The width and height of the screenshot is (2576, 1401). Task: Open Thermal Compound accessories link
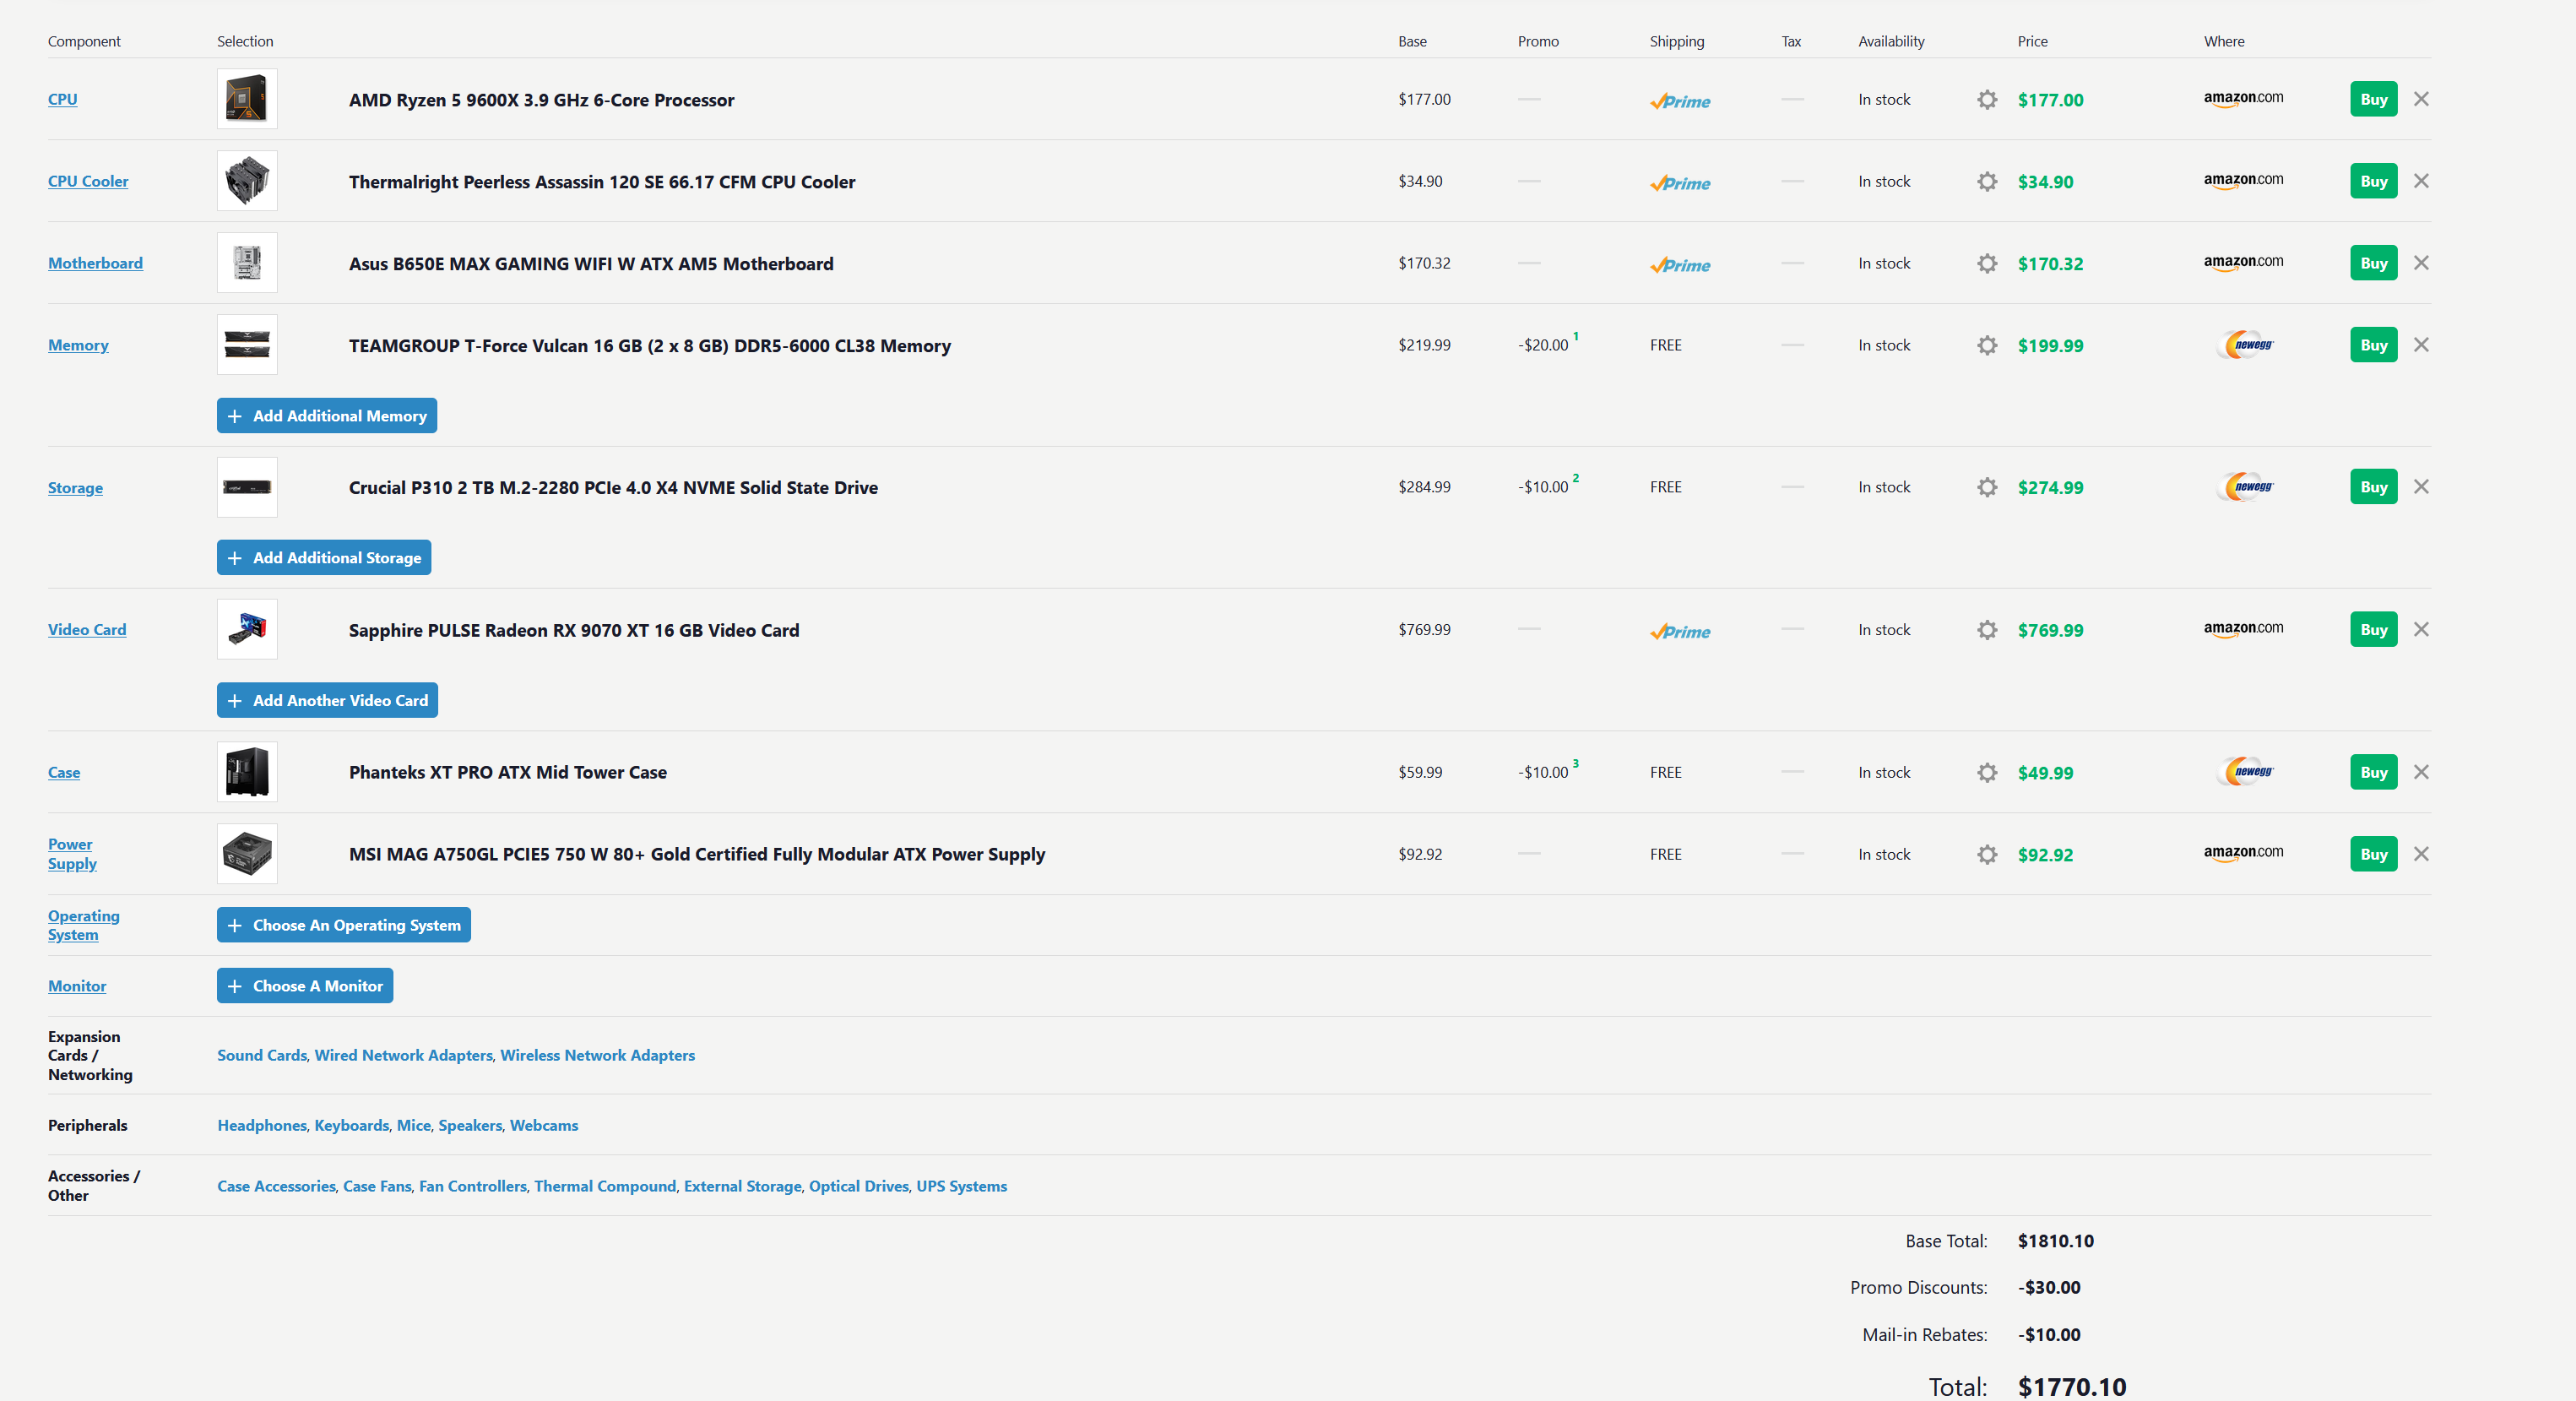click(x=605, y=1186)
